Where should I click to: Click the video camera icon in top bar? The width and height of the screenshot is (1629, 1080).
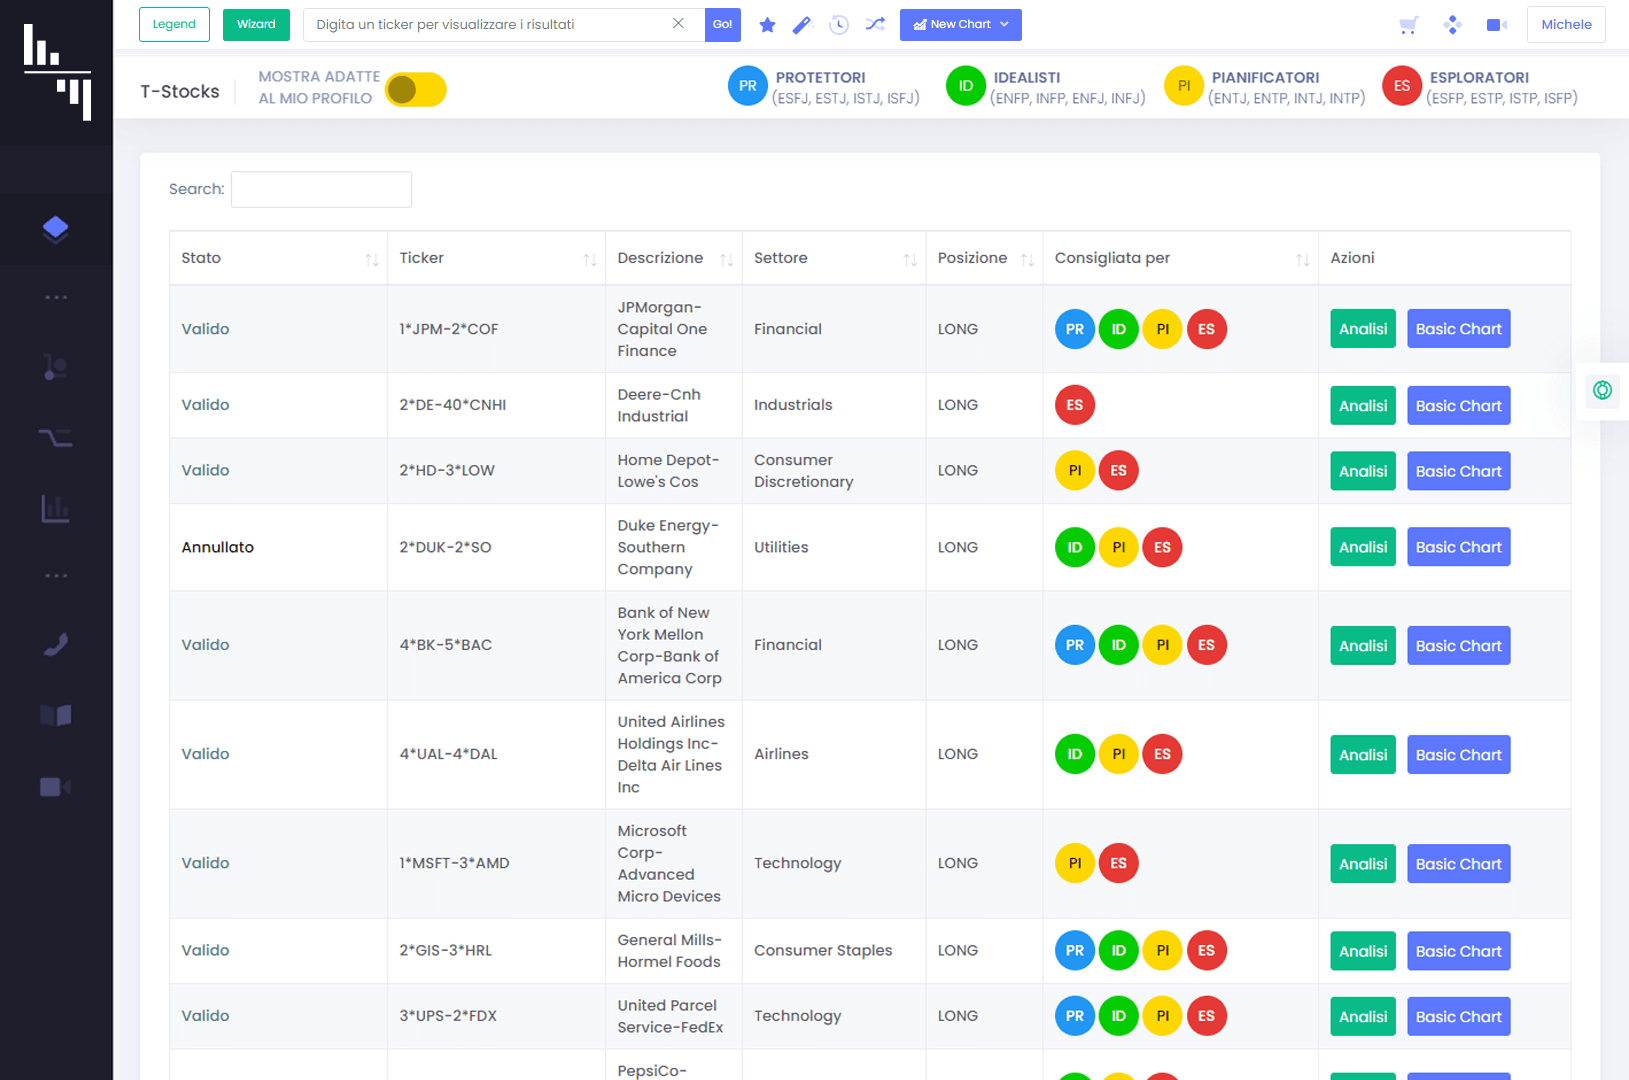click(x=1496, y=25)
